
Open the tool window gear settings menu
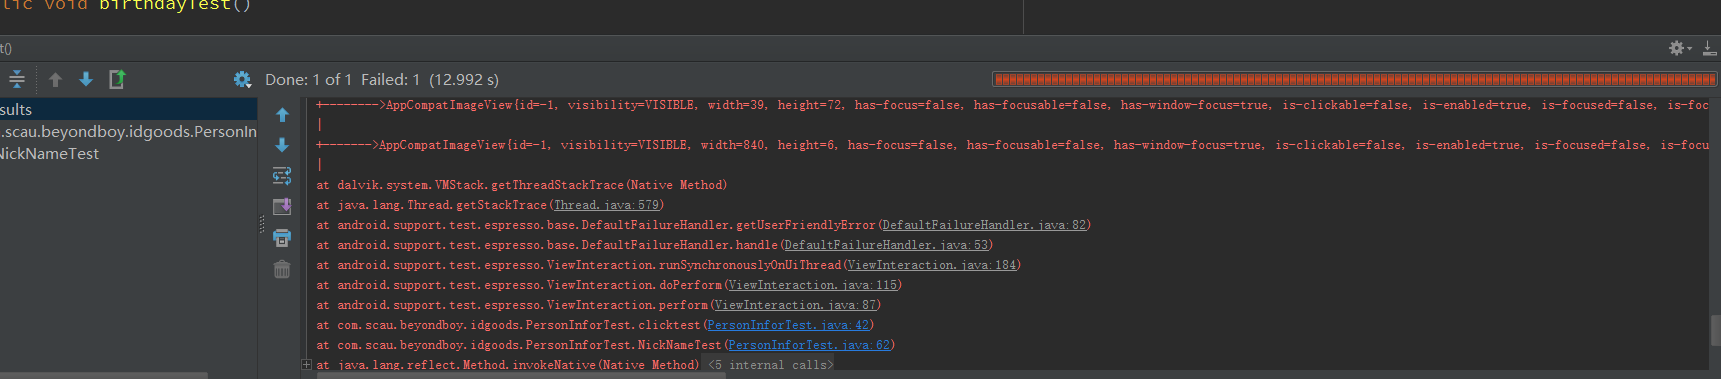coord(1680,48)
